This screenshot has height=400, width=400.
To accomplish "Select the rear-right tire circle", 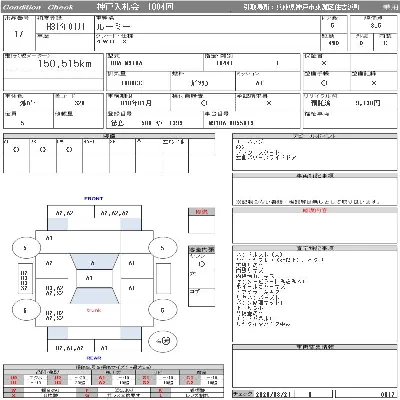I will pos(163,310).
